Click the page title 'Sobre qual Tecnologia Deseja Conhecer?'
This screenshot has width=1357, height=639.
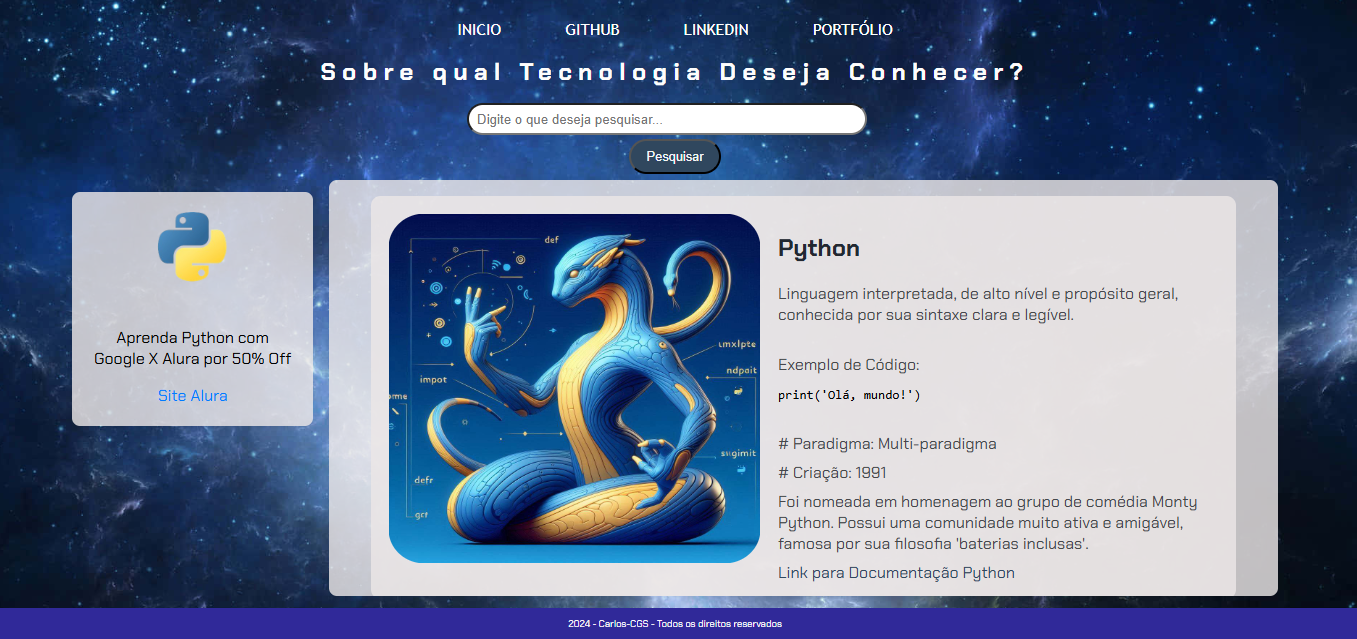673,72
